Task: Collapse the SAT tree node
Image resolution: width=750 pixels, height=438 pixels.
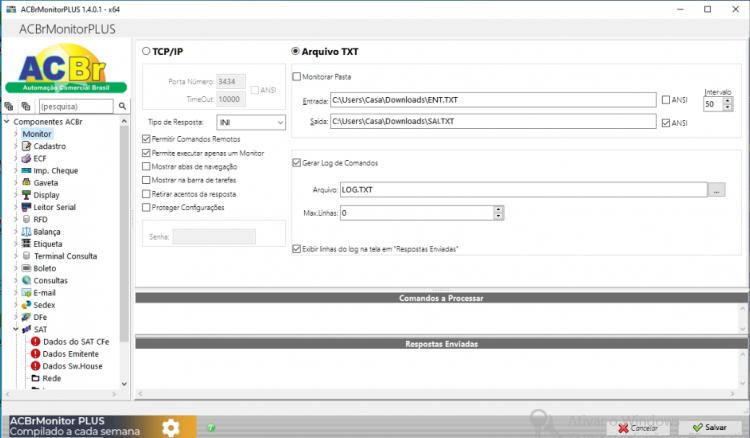Action: click(x=16, y=329)
